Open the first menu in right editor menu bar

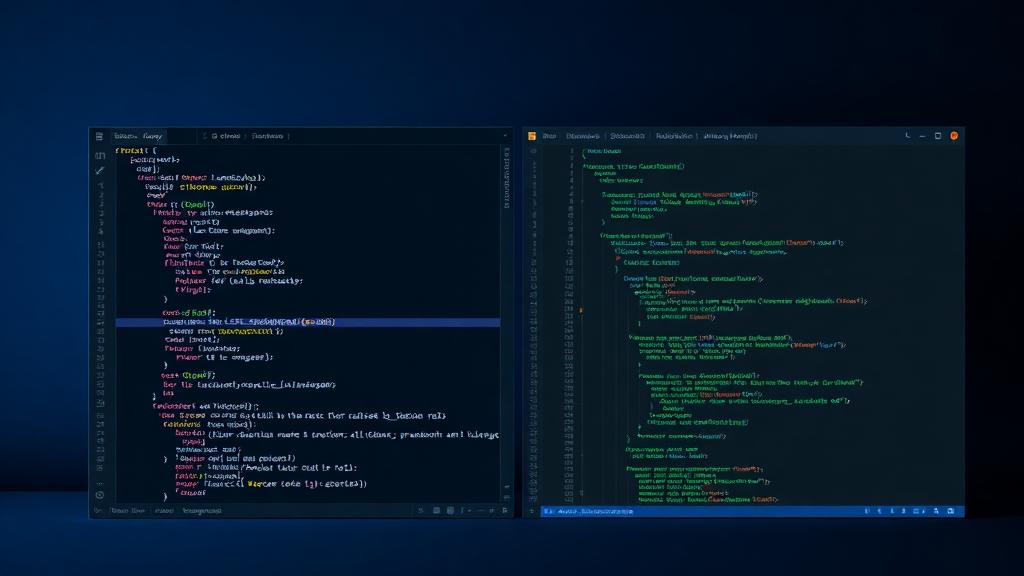549,136
